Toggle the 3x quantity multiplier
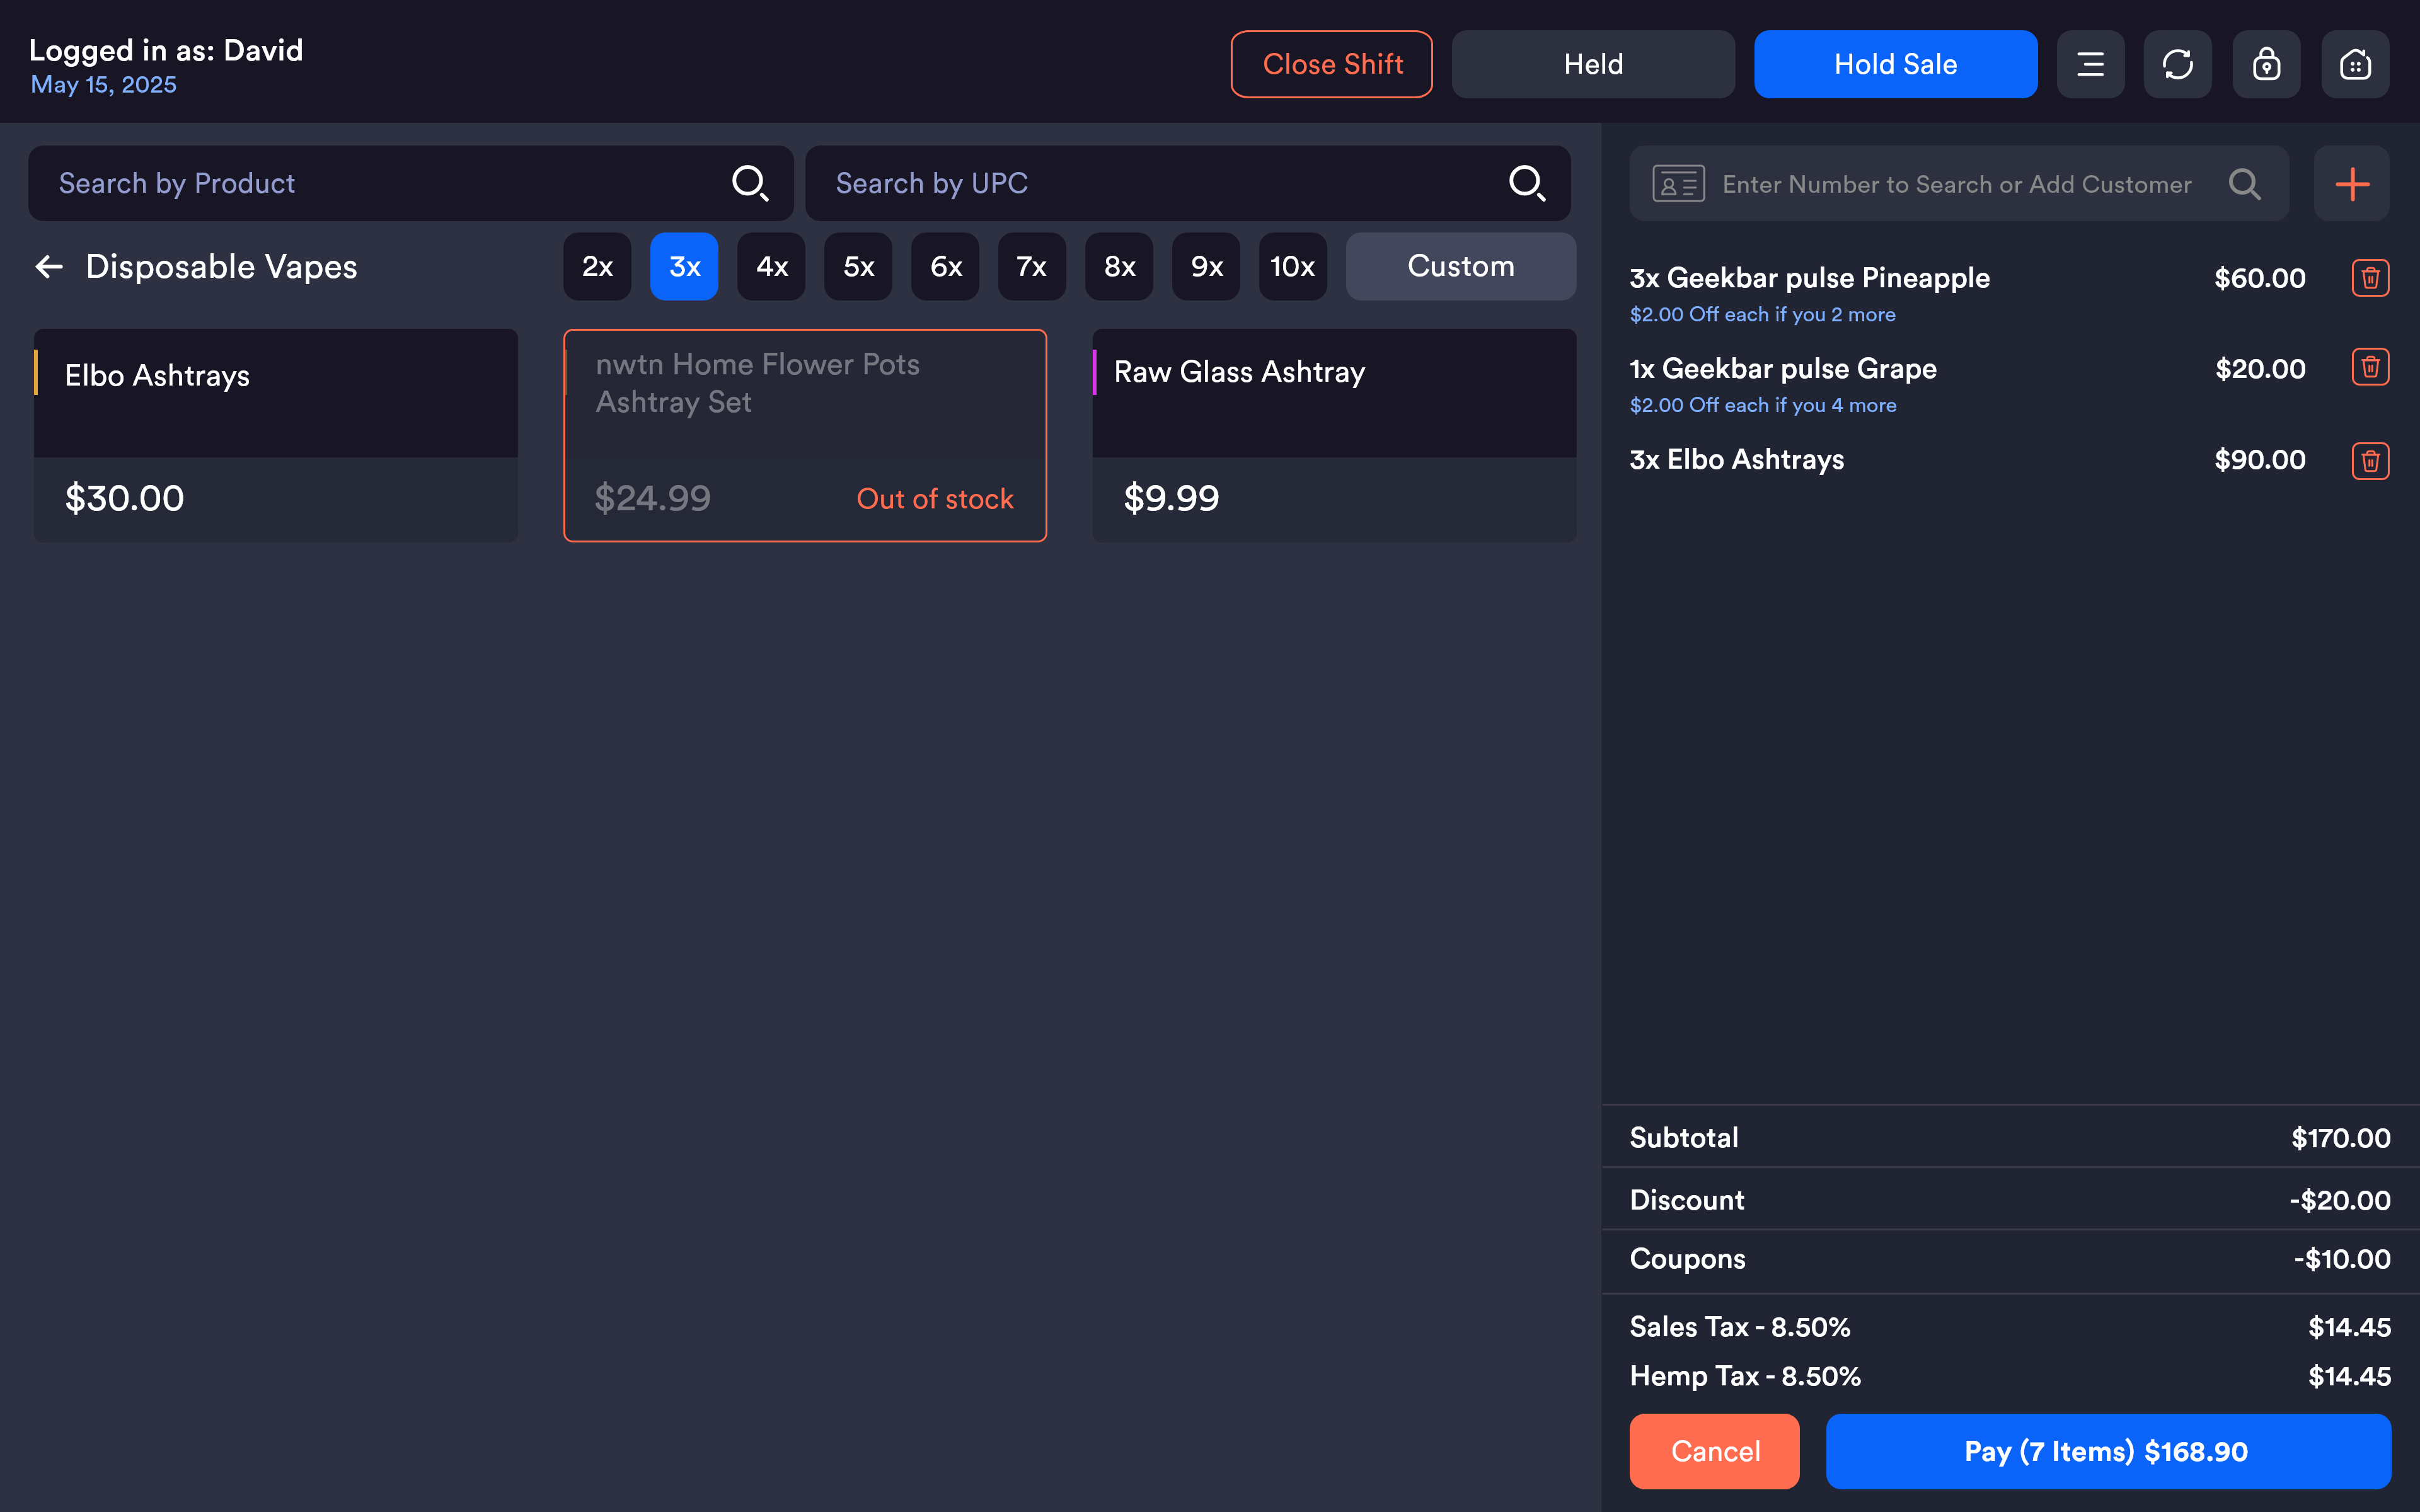Viewport: 2420px width, 1512px height. click(684, 266)
